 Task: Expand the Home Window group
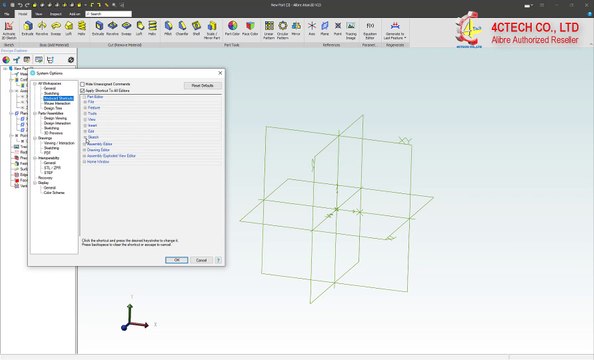[84, 162]
